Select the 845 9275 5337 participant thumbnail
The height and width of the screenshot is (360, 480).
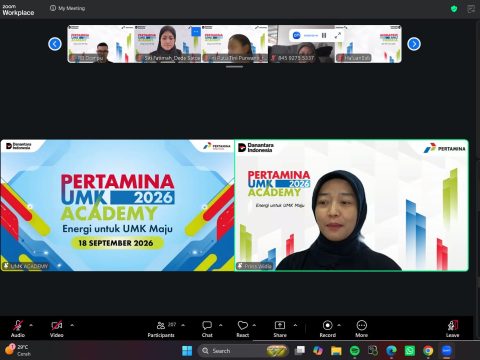coord(301,44)
